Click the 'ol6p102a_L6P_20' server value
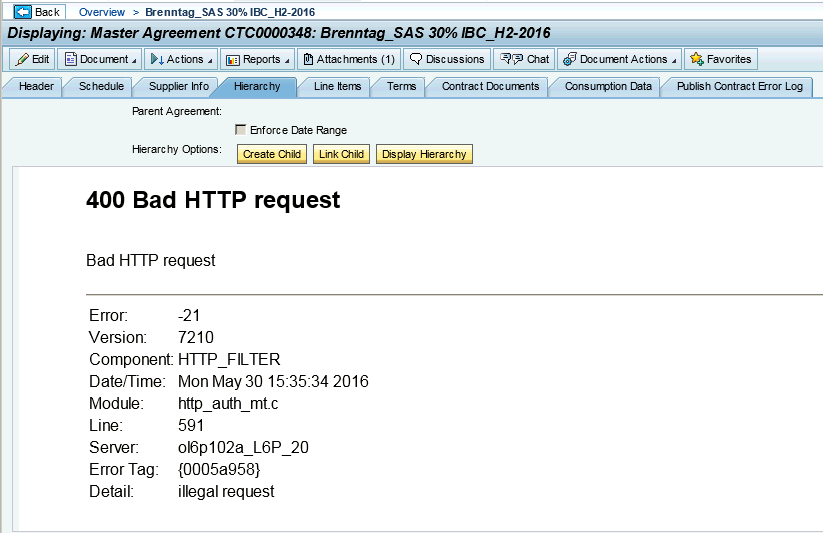This screenshot has height=535, width=827. [x=243, y=447]
